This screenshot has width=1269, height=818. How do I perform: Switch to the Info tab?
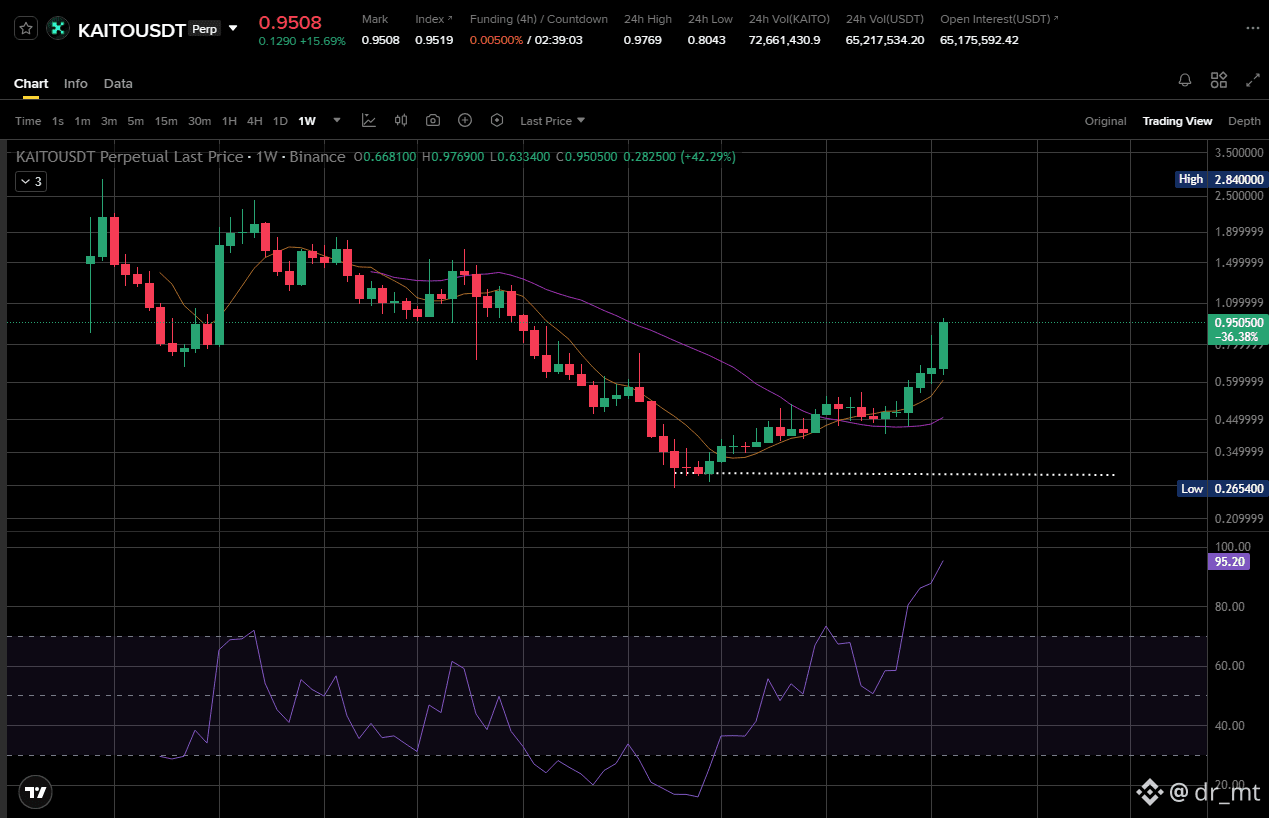pyautogui.click(x=76, y=83)
